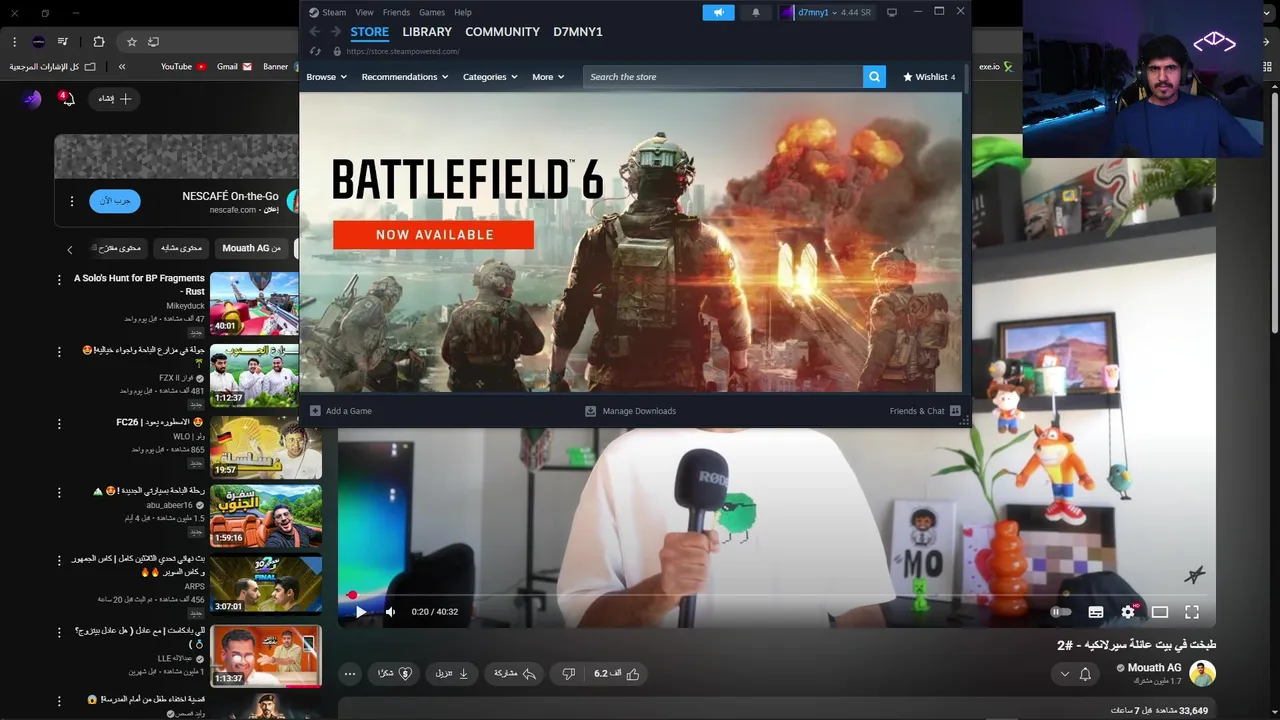1280x720 pixels.
Task: Click the YouTube share button
Action: 516,674
